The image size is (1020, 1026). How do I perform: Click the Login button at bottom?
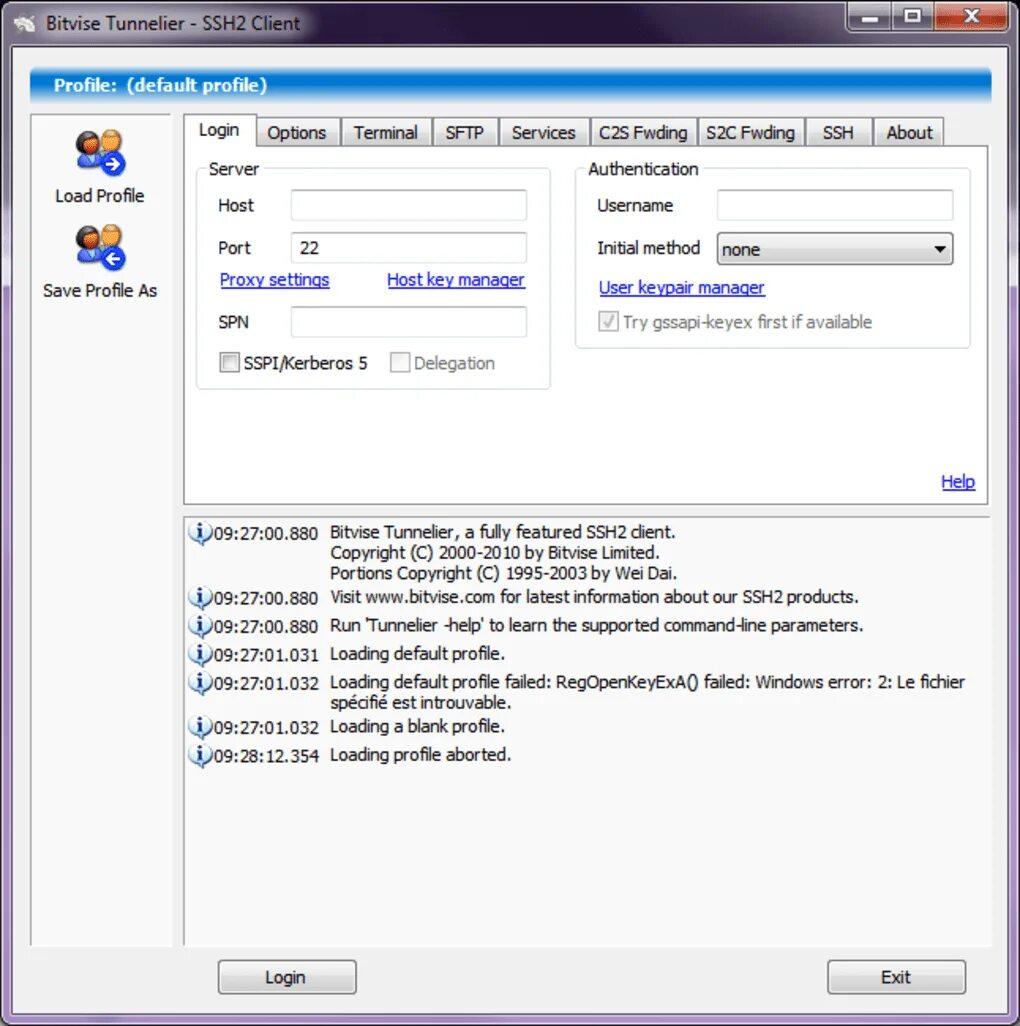[287, 977]
